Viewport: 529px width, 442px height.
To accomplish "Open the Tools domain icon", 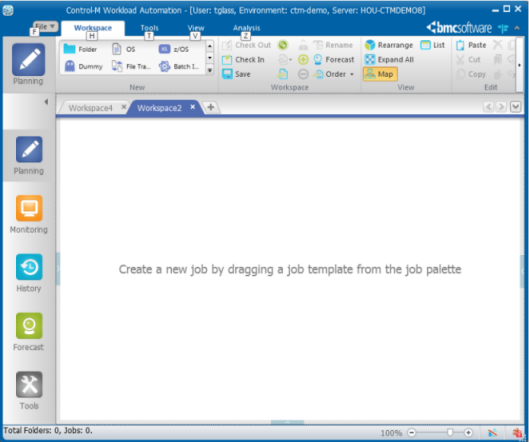I will (29, 385).
